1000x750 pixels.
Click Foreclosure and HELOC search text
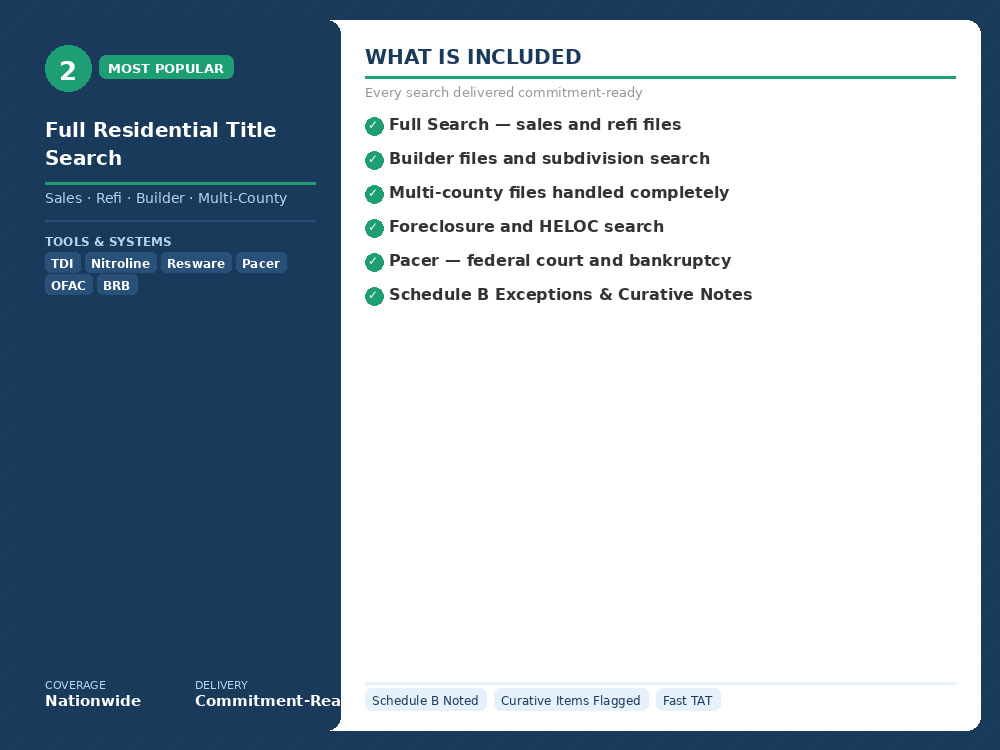527,226
